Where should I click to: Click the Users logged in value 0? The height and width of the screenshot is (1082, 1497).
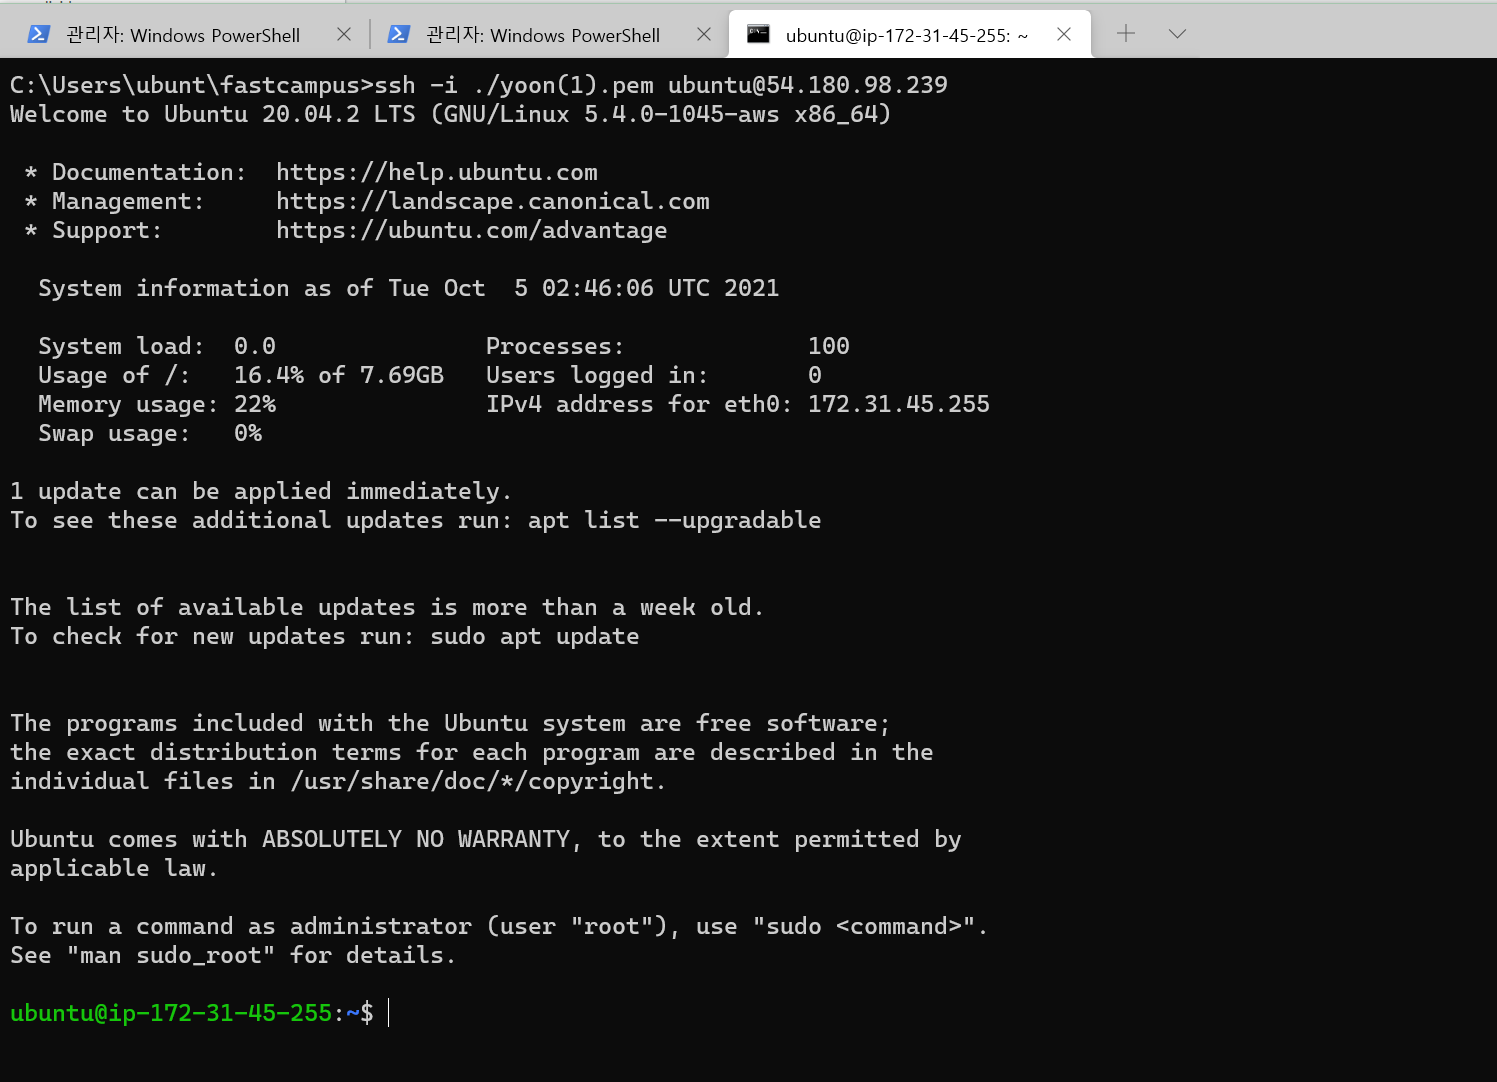[815, 375]
